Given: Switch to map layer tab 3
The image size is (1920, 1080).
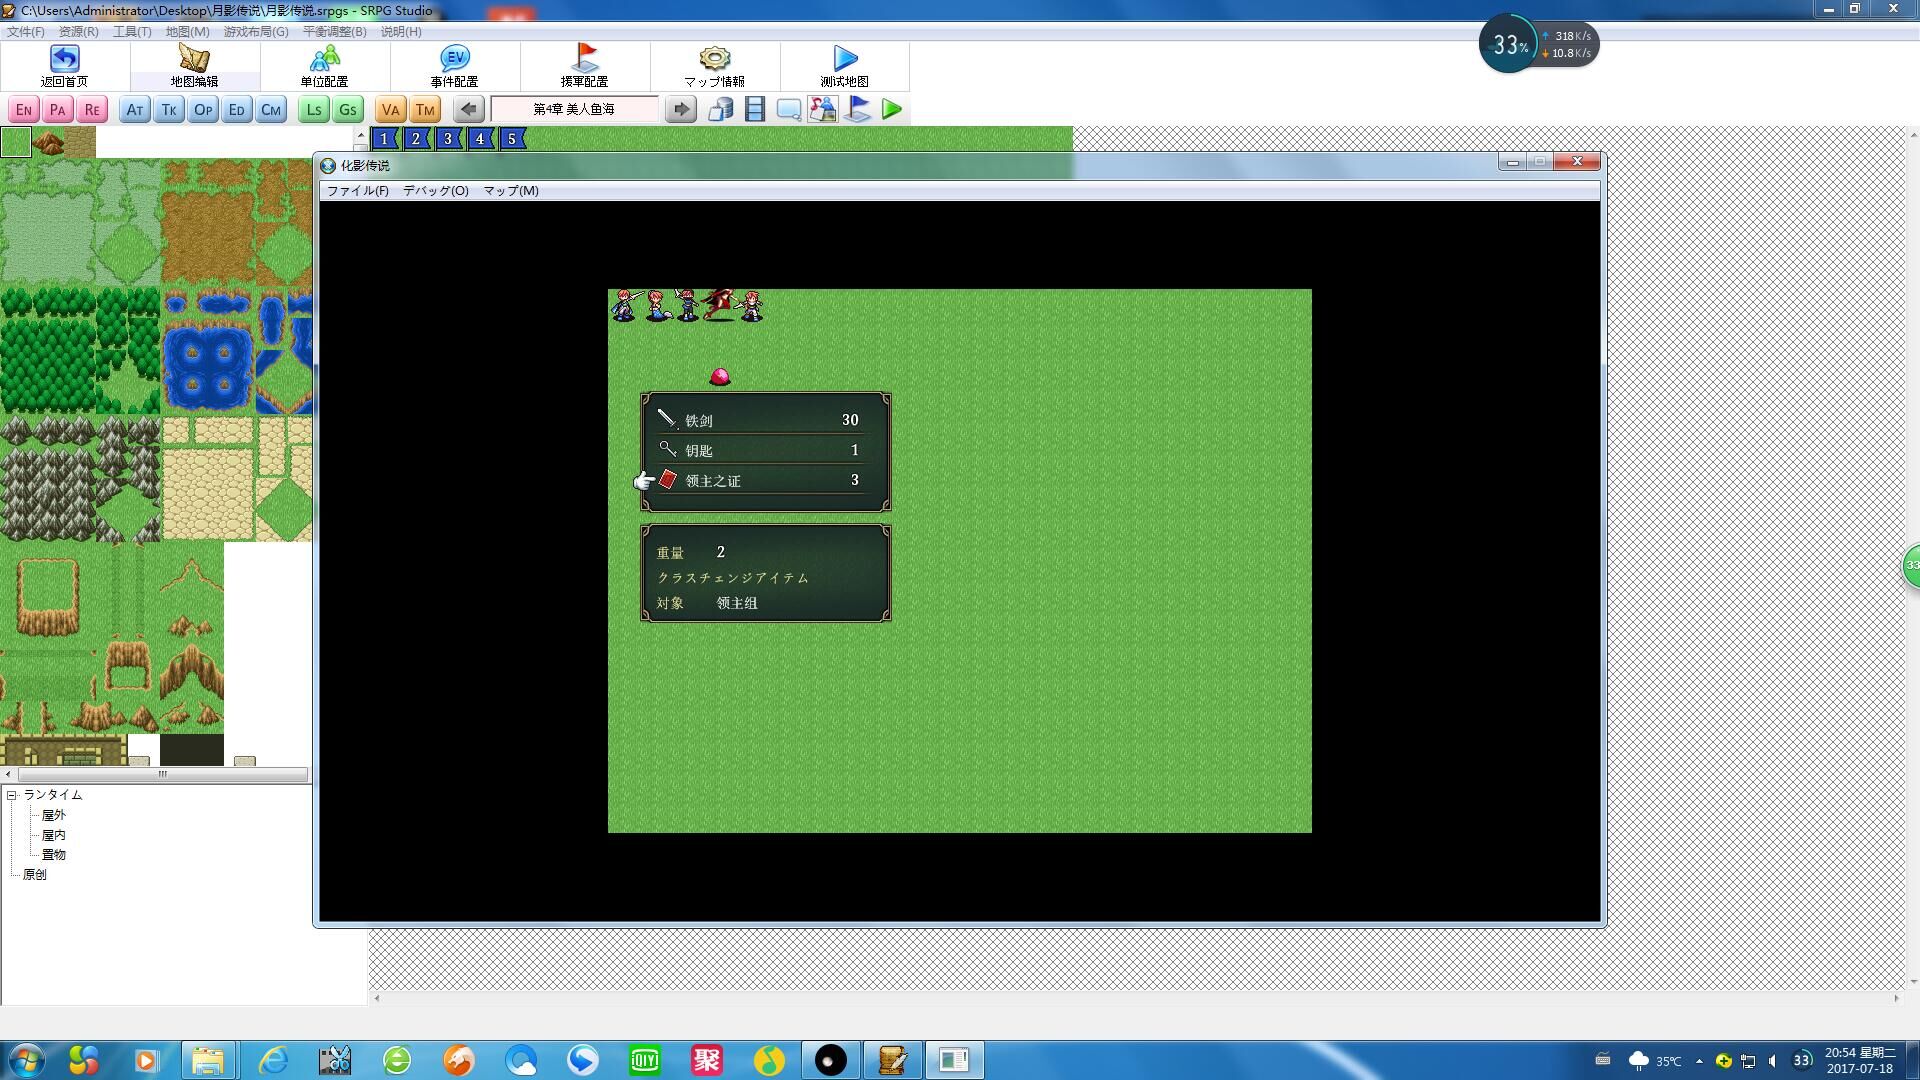Looking at the screenshot, I should [448, 139].
